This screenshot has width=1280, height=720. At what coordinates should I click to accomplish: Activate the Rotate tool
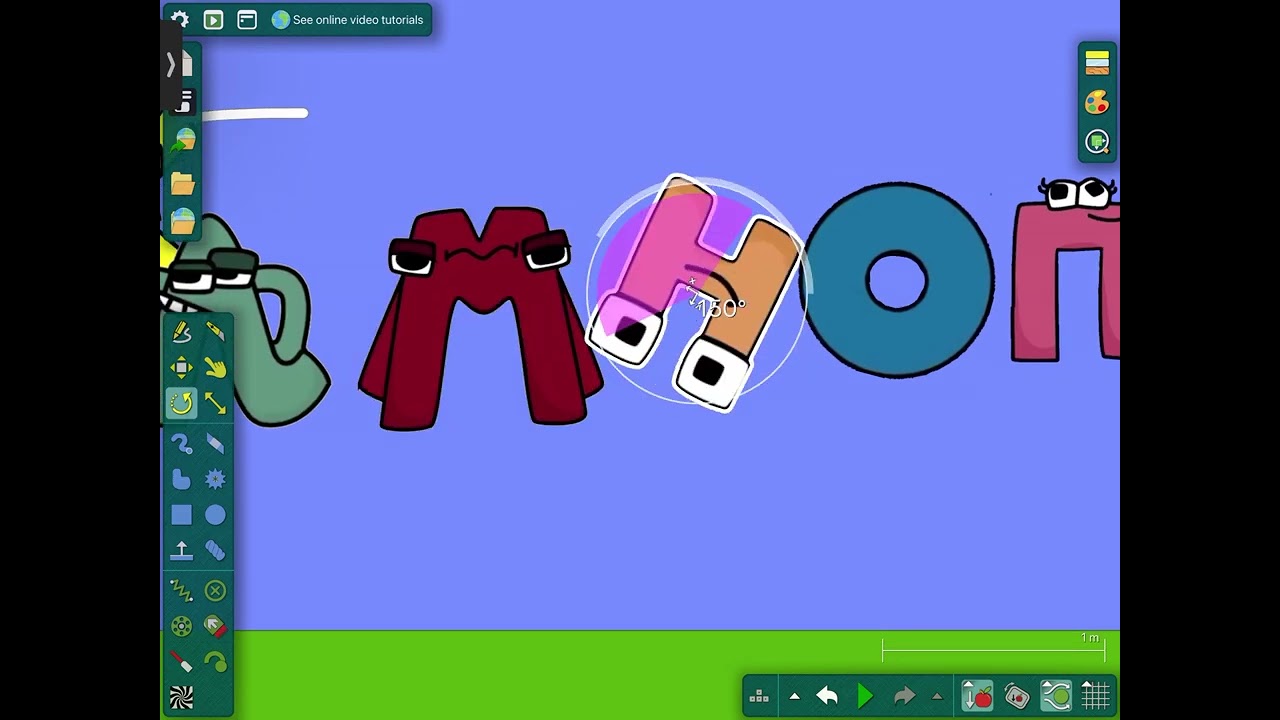click(x=181, y=403)
